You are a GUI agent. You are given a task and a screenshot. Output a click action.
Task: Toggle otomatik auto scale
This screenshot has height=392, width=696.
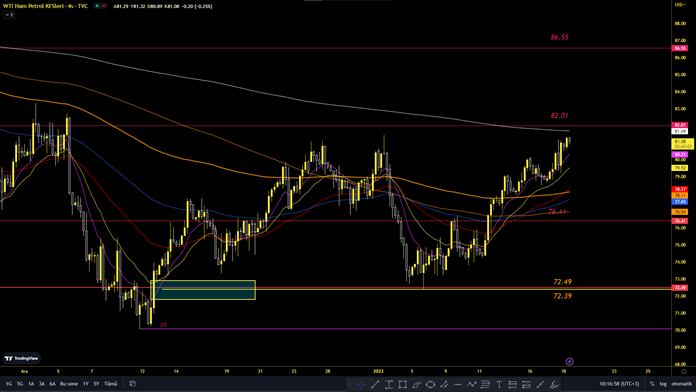681,384
